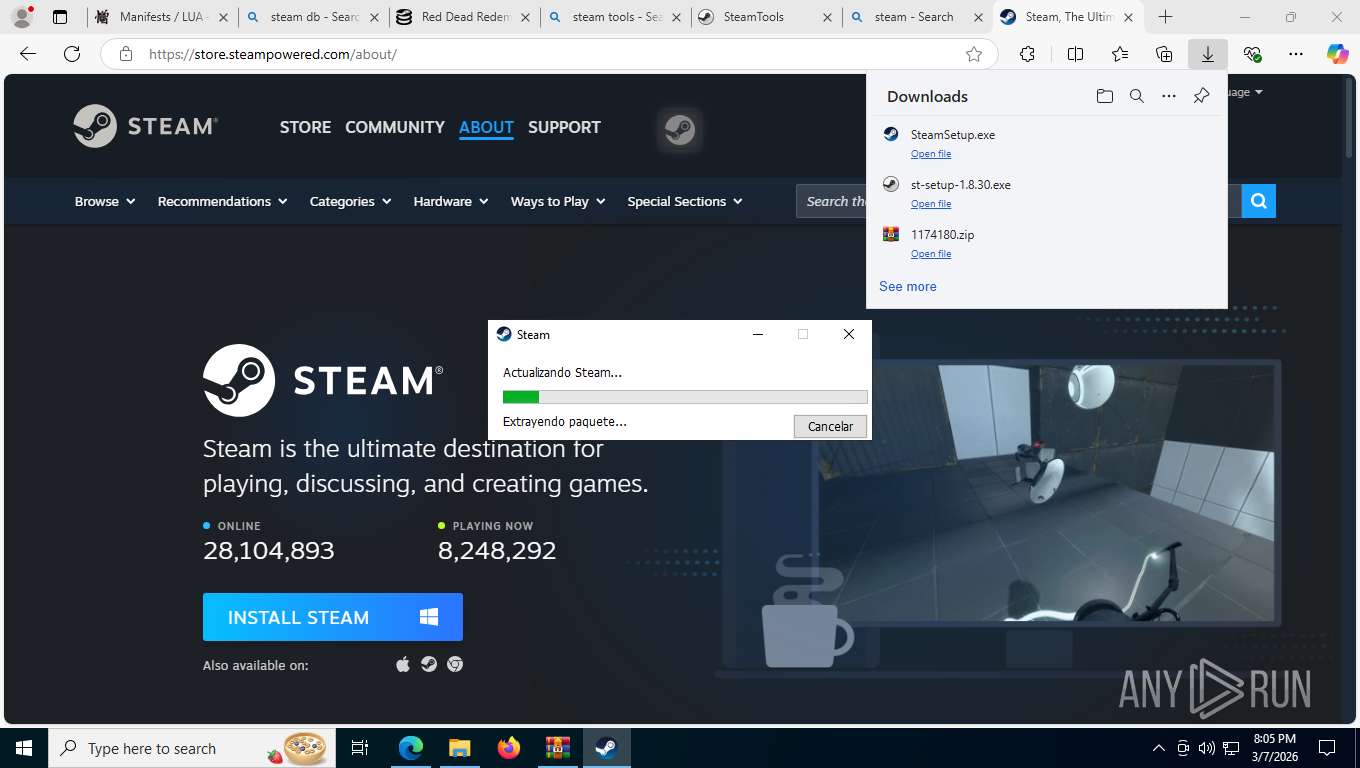Open the SUPPORT menu item
1360x768 pixels.
click(564, 127)
